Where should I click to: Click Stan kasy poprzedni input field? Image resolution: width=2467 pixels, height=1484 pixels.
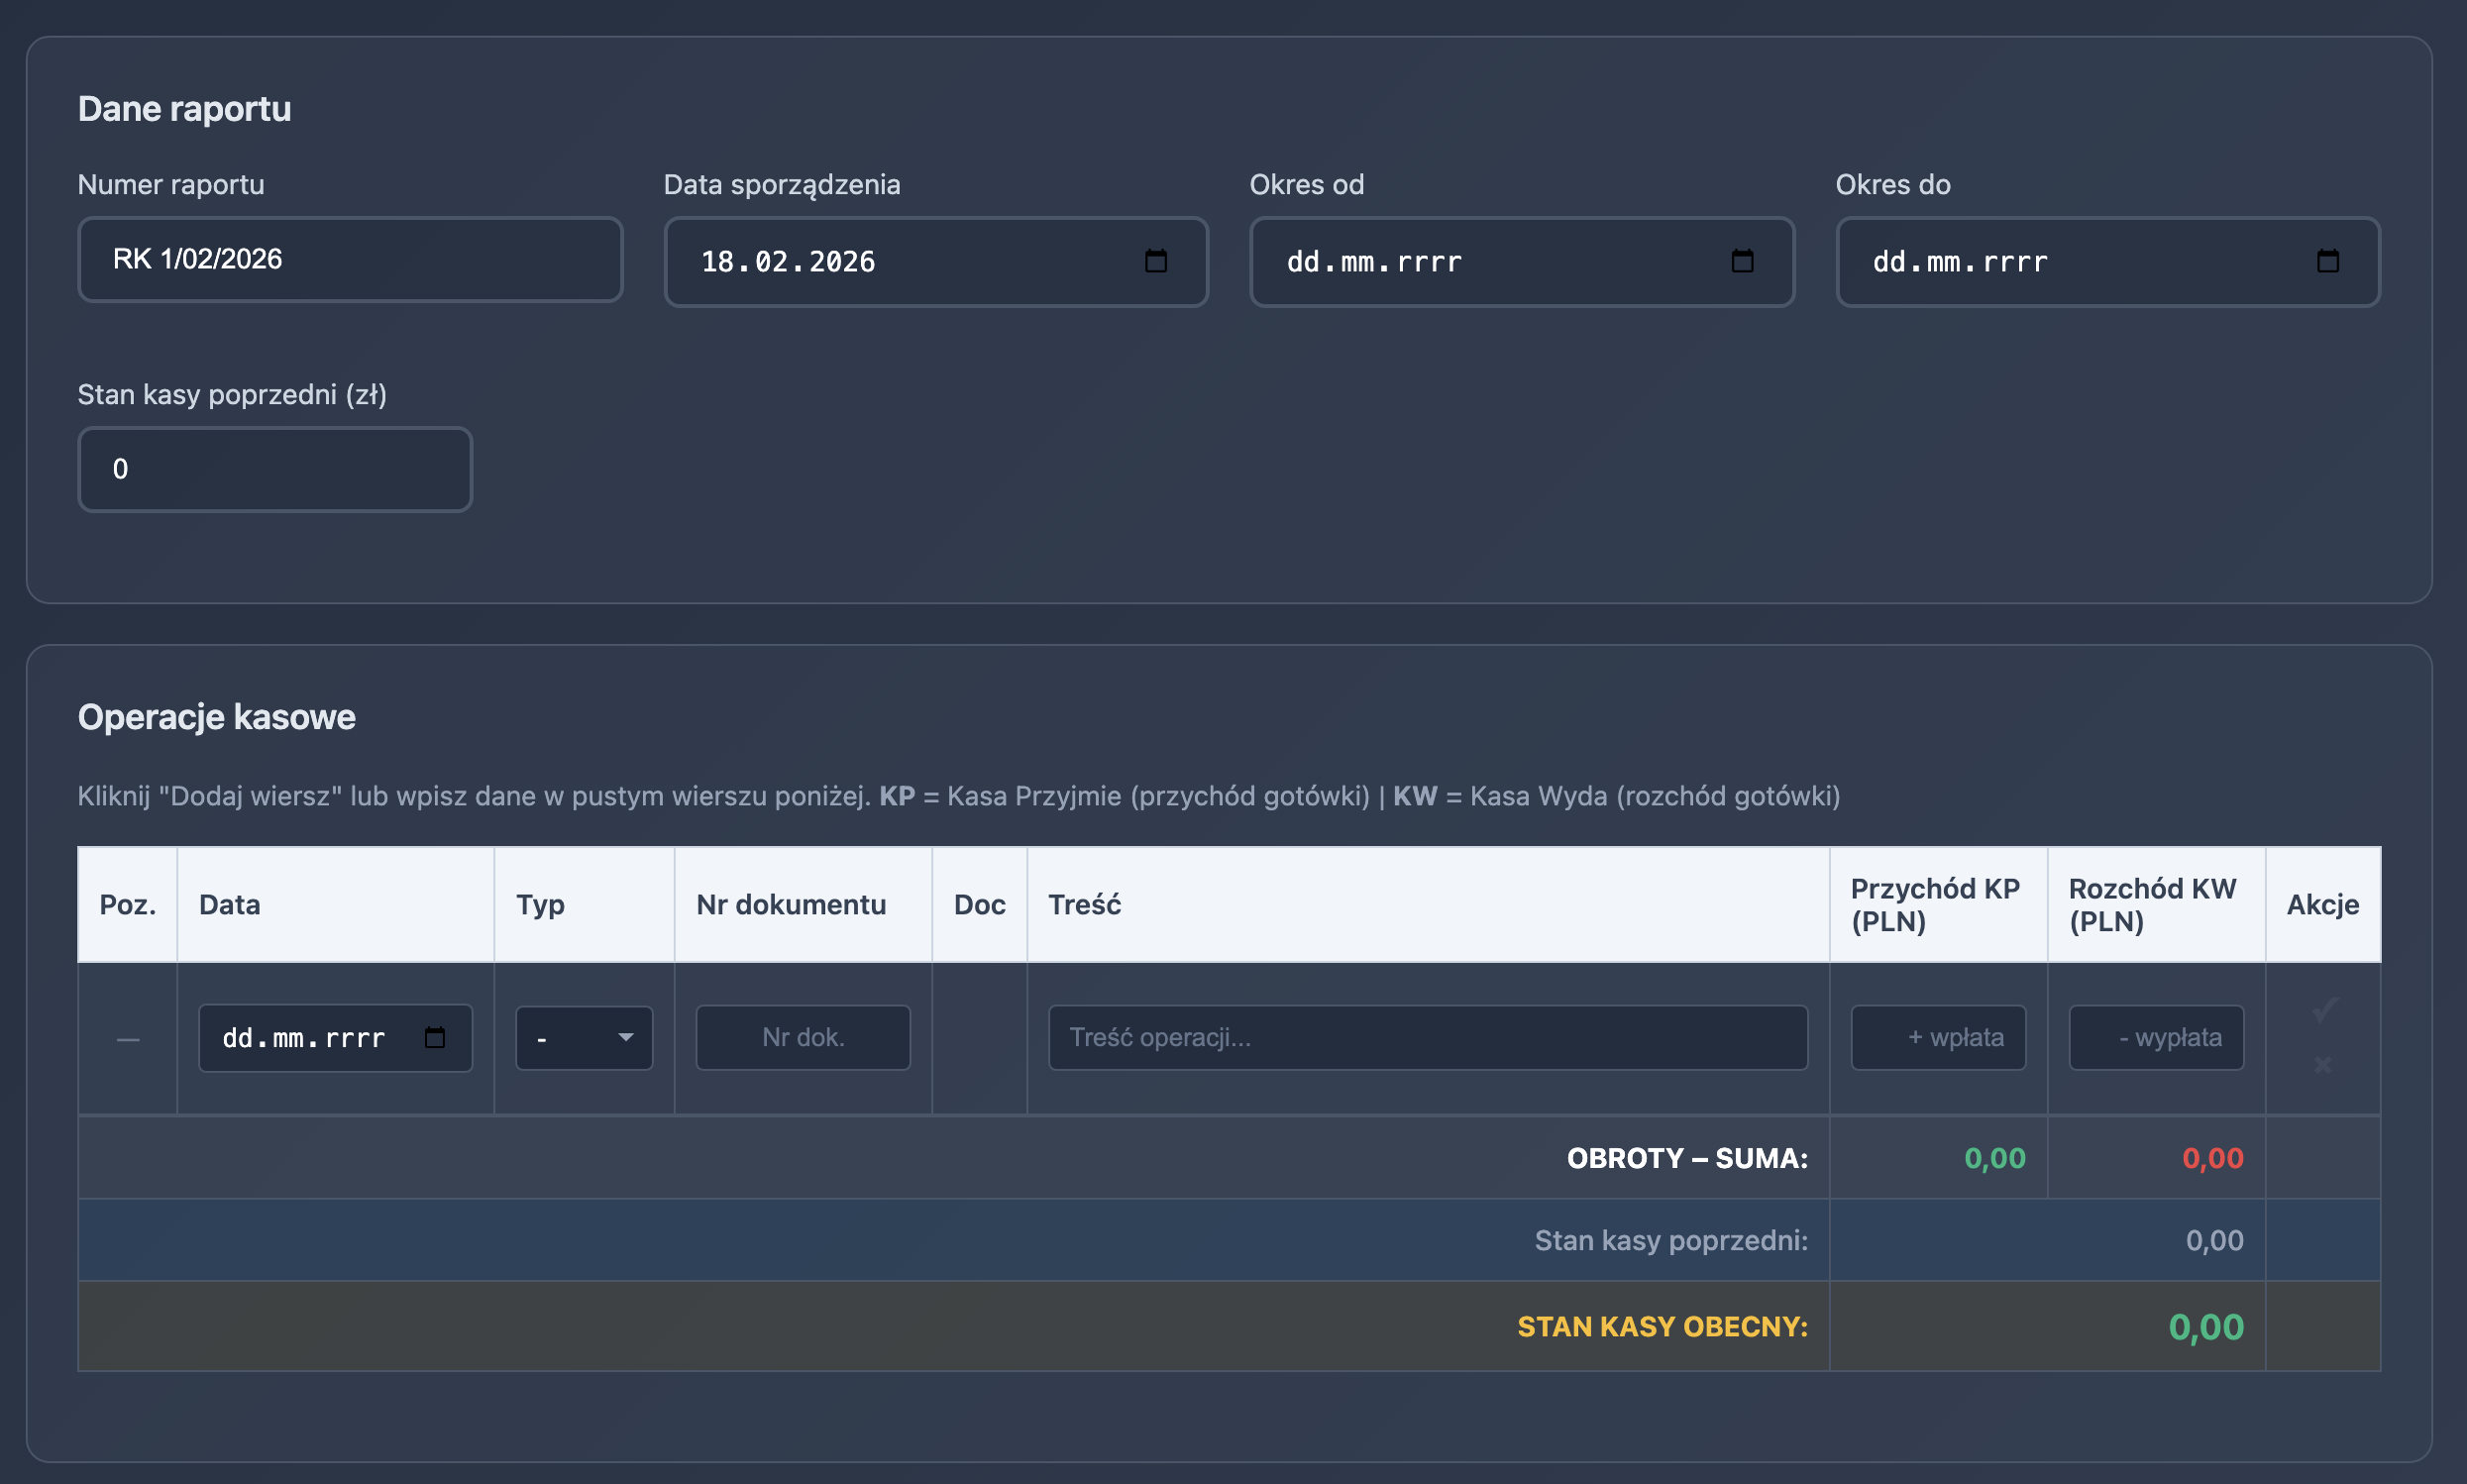(x=275, y=469)
